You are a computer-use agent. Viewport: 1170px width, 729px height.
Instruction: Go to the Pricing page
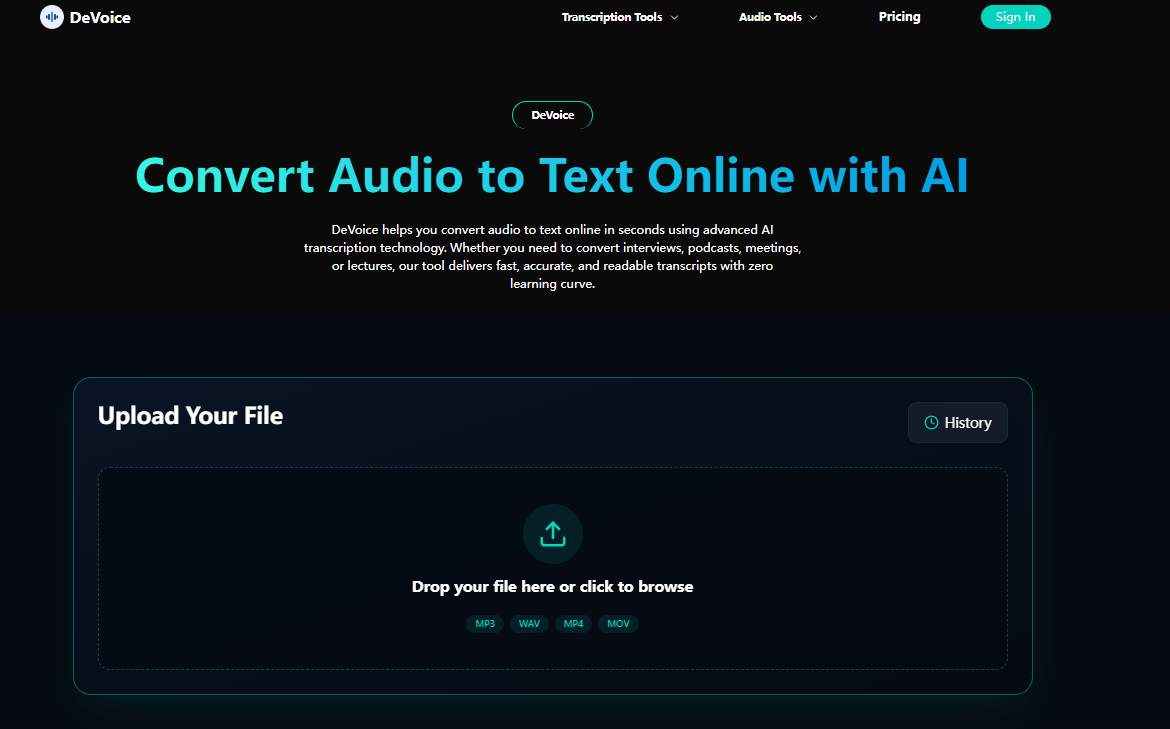pos(899,17)
